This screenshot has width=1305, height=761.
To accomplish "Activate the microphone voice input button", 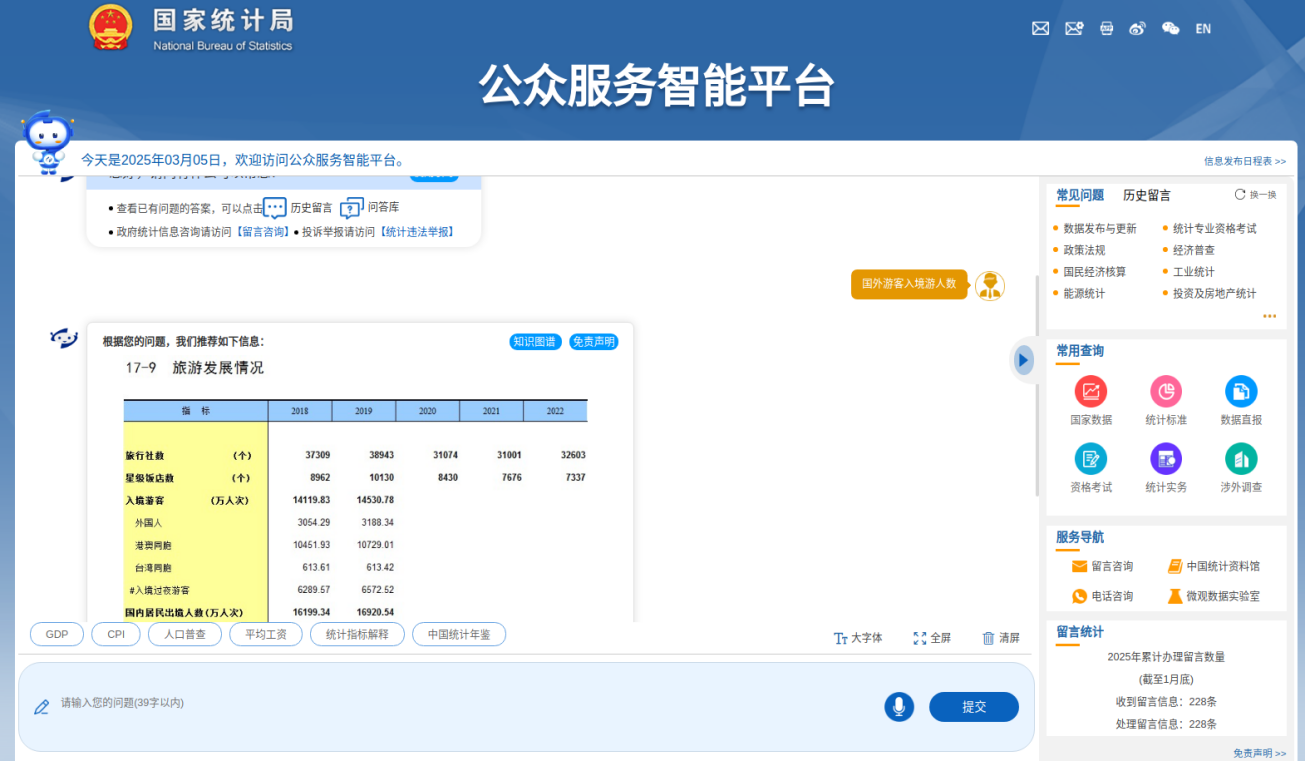I will tap(898, 707).
